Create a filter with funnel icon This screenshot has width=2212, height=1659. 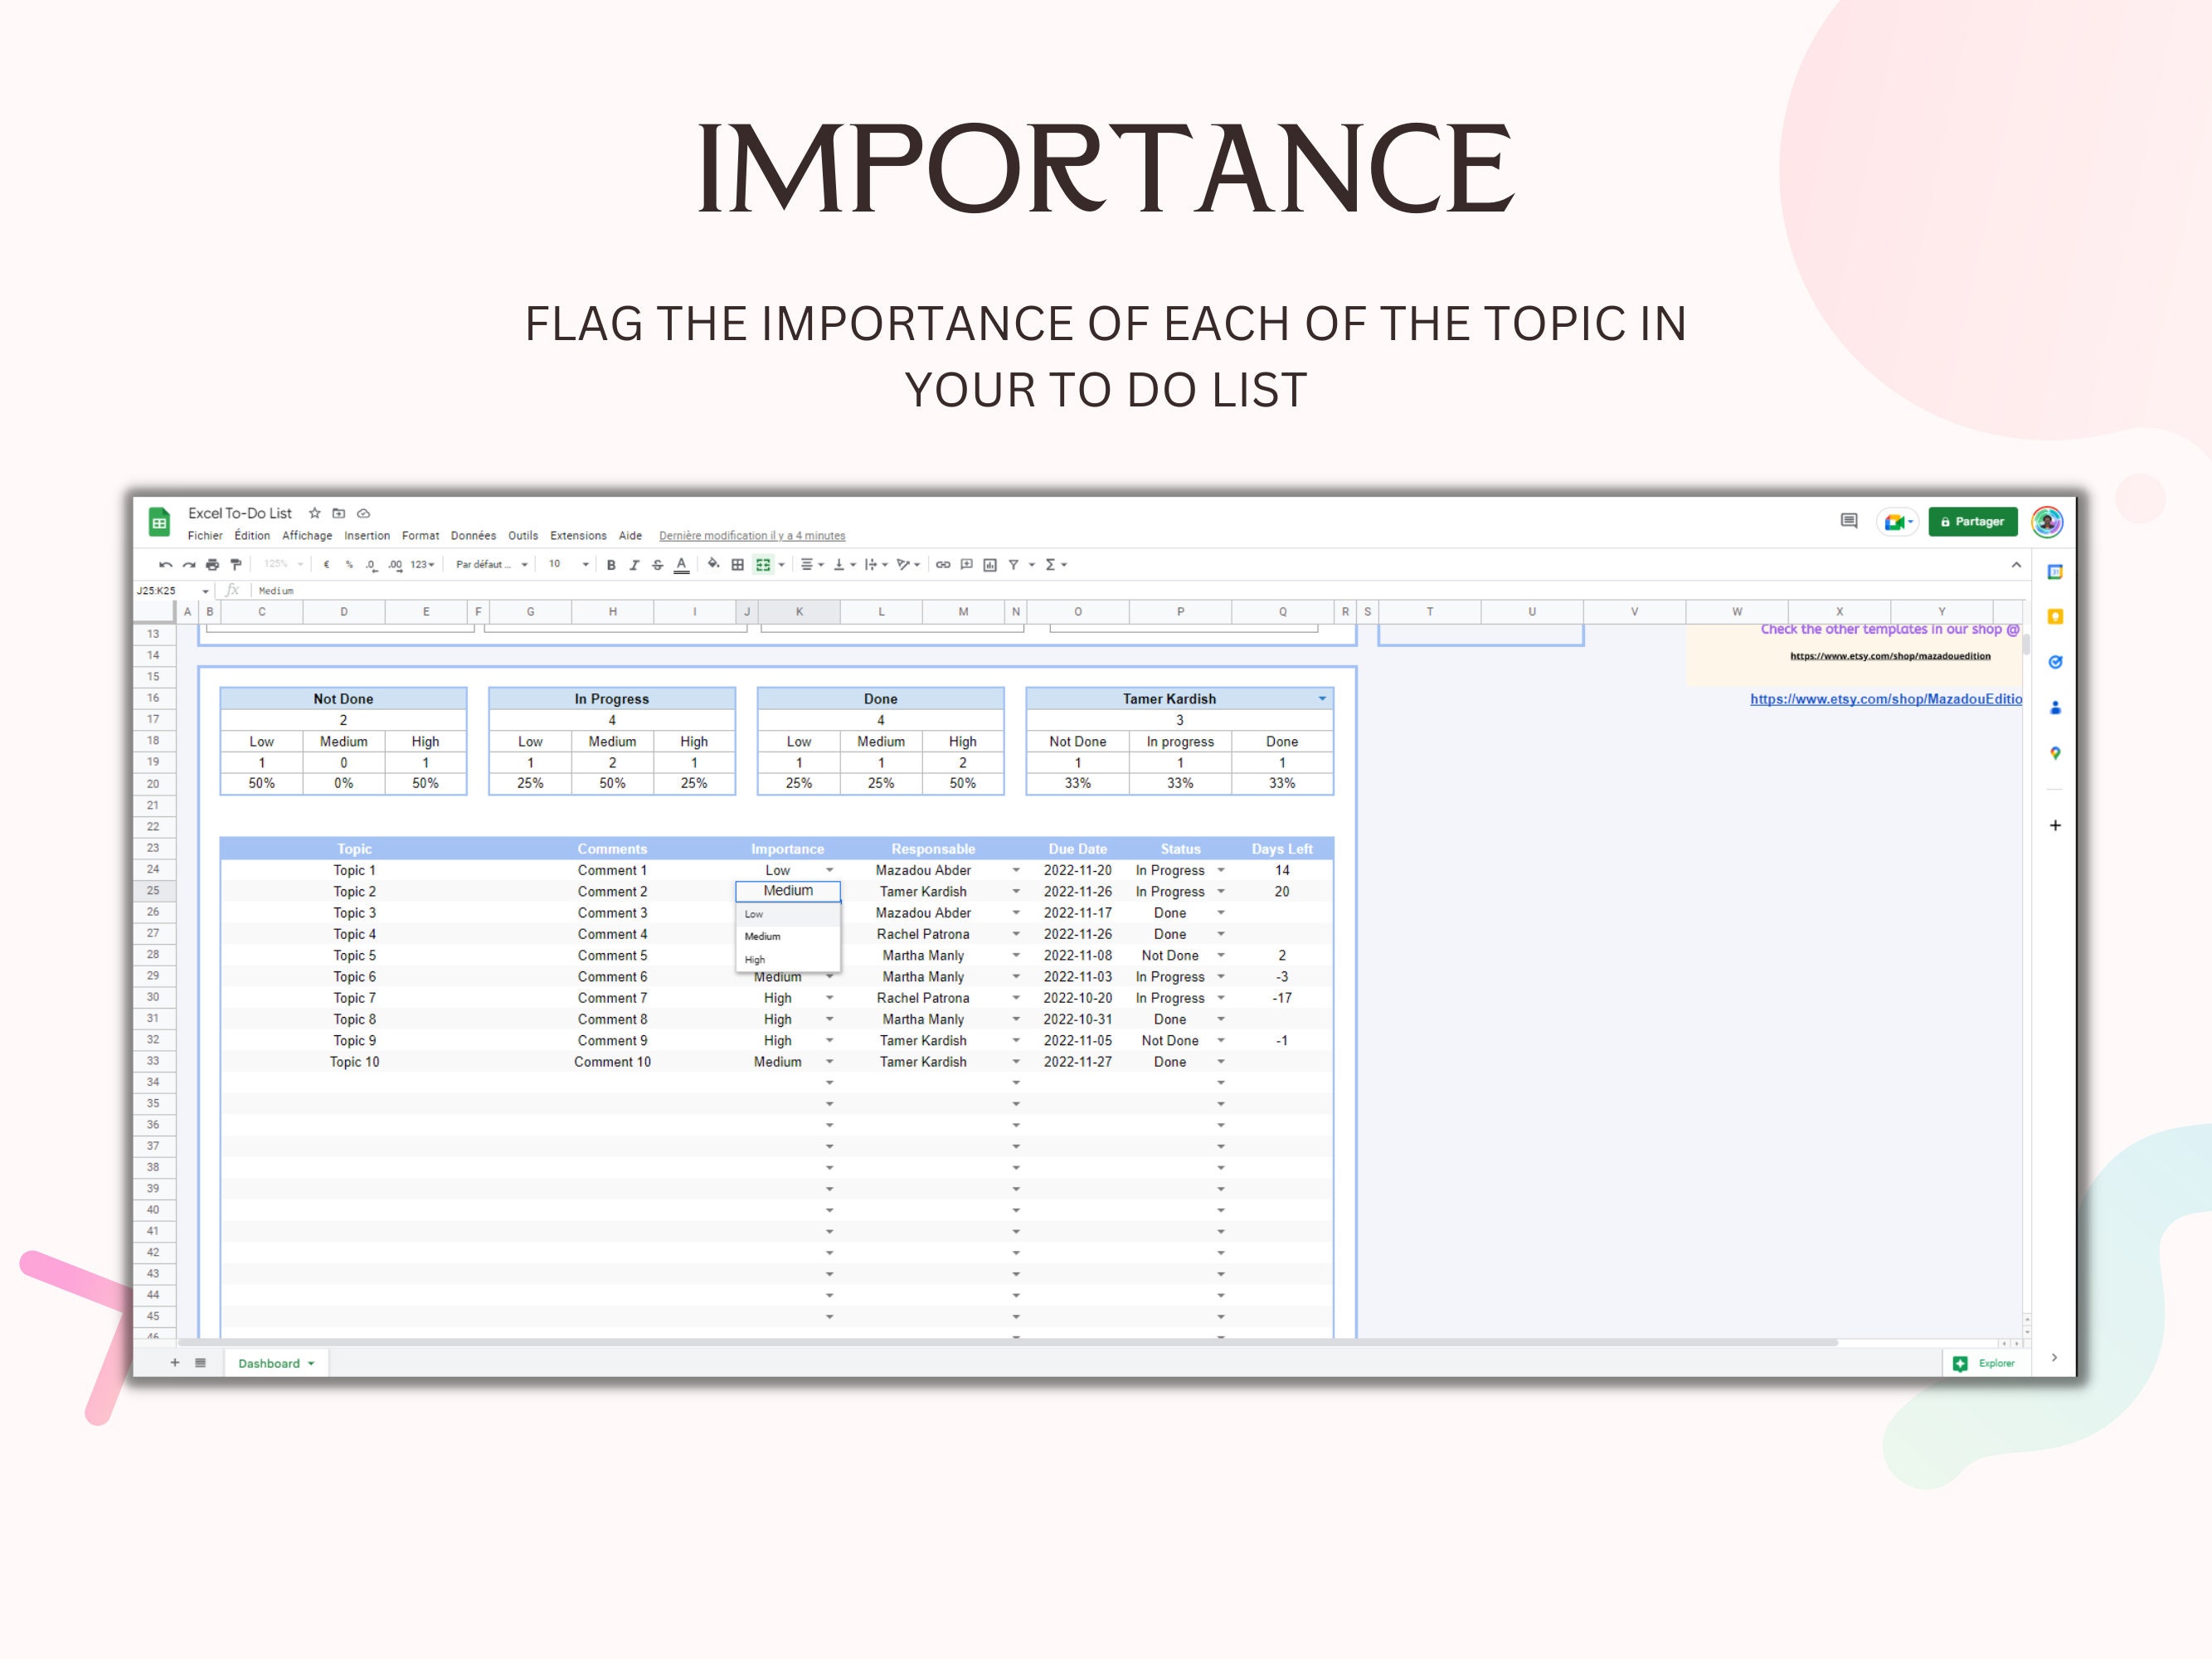[x=1014, y=565]
